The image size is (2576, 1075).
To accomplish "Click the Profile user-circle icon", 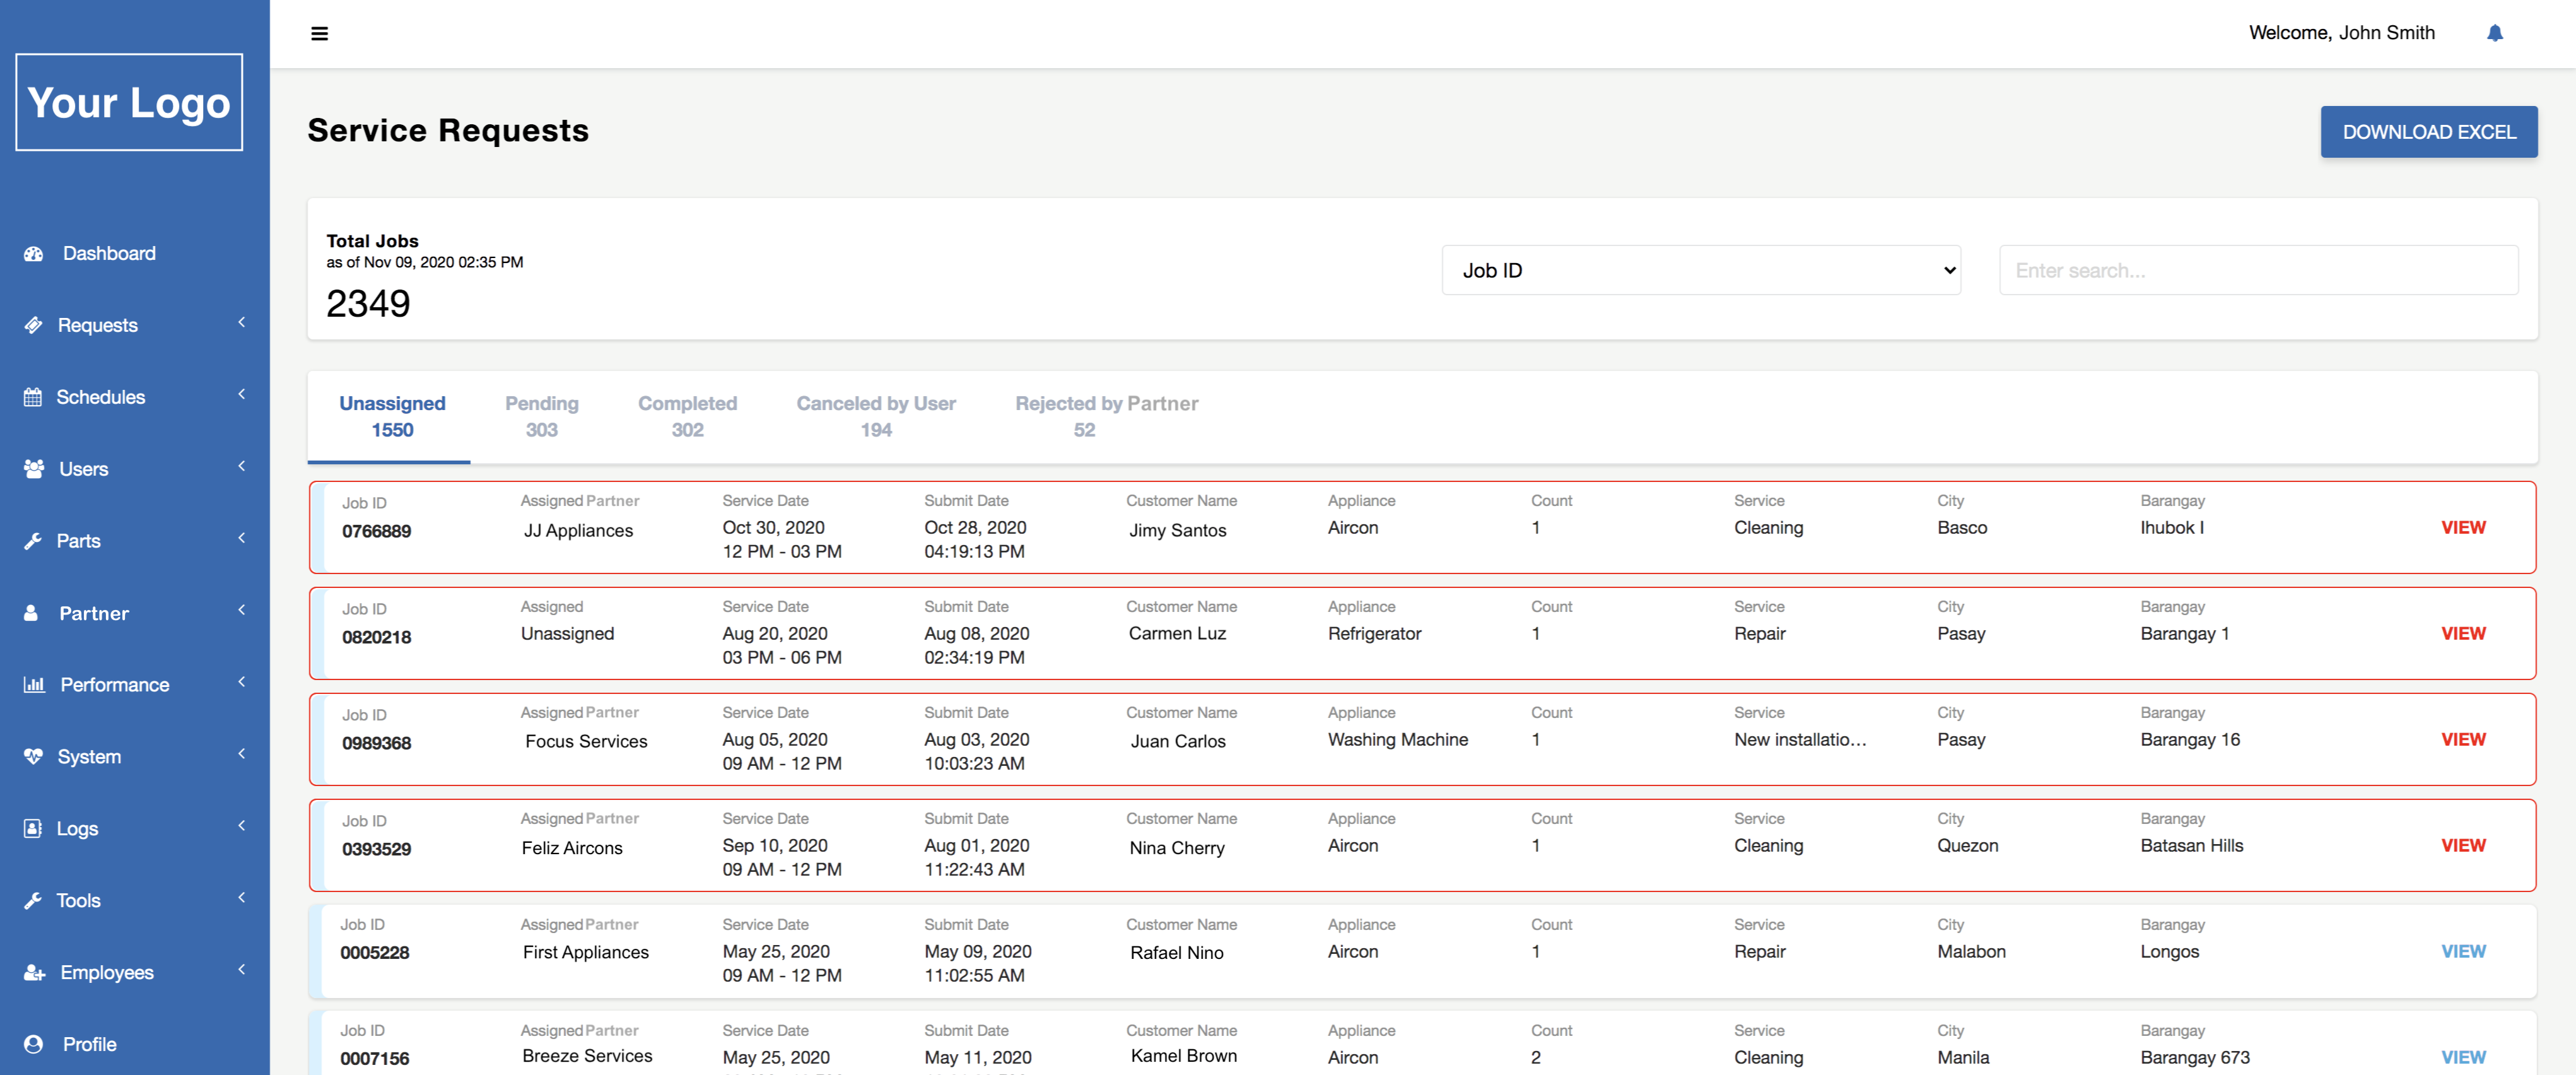I will pos(33,1044).
